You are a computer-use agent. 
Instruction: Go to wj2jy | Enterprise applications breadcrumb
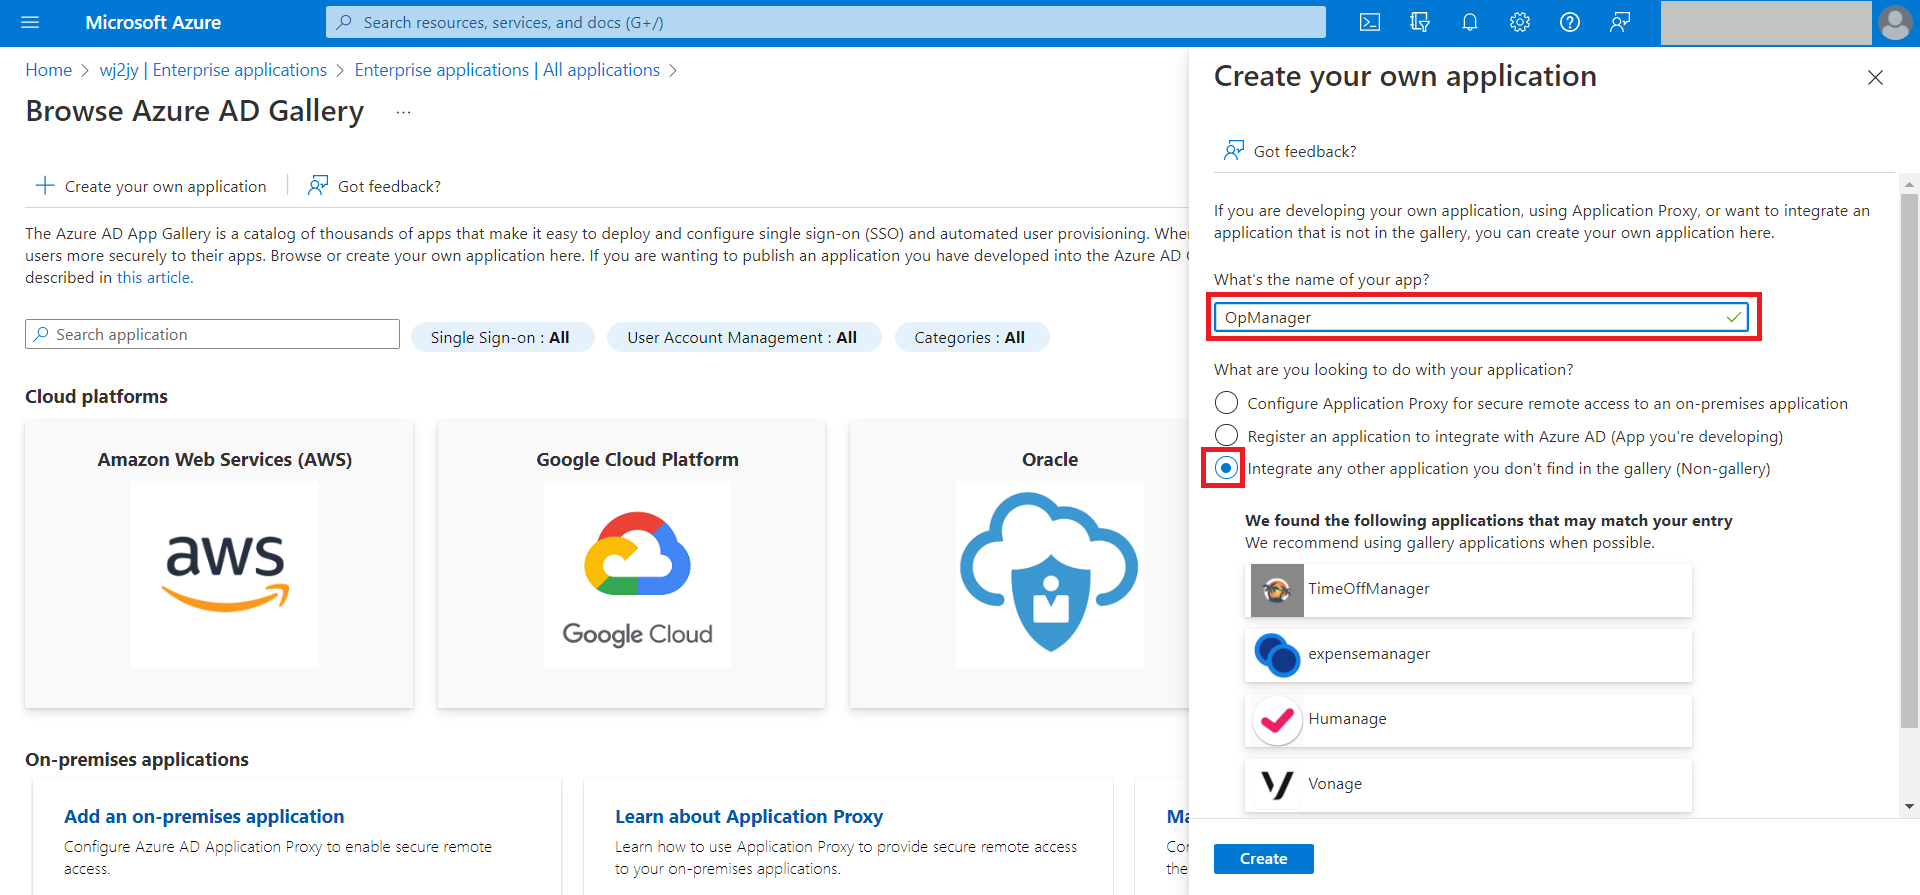[213, 70]
